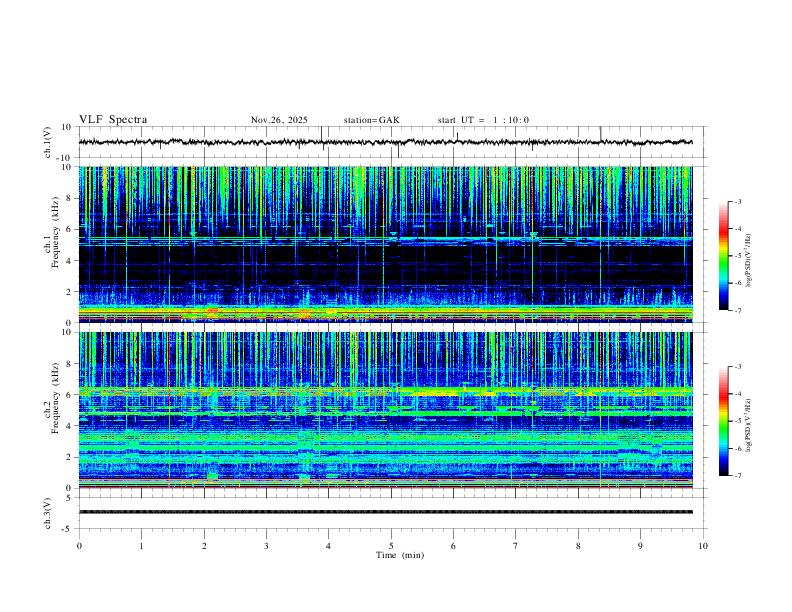Click the "start UT = 1 :10: 0" header text
The width and height of the screenshot is (792, 612).
pyautogui.click(x=483, y=120)
